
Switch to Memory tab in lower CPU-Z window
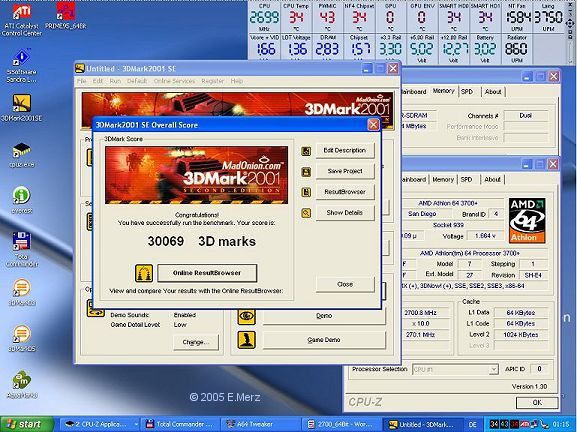443,179
